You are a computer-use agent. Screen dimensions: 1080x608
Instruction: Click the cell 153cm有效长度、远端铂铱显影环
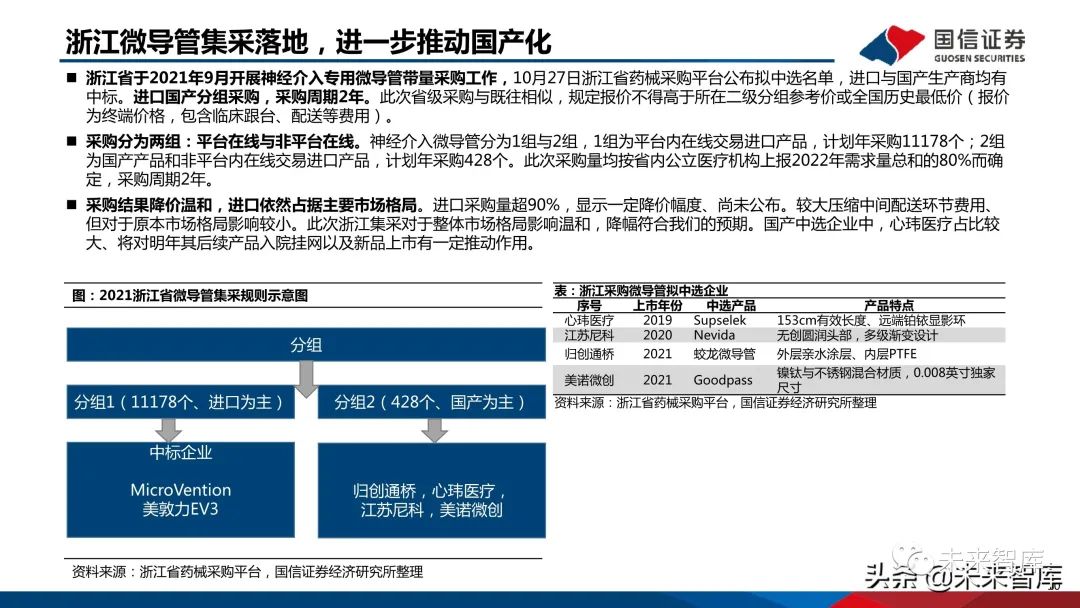871,320
